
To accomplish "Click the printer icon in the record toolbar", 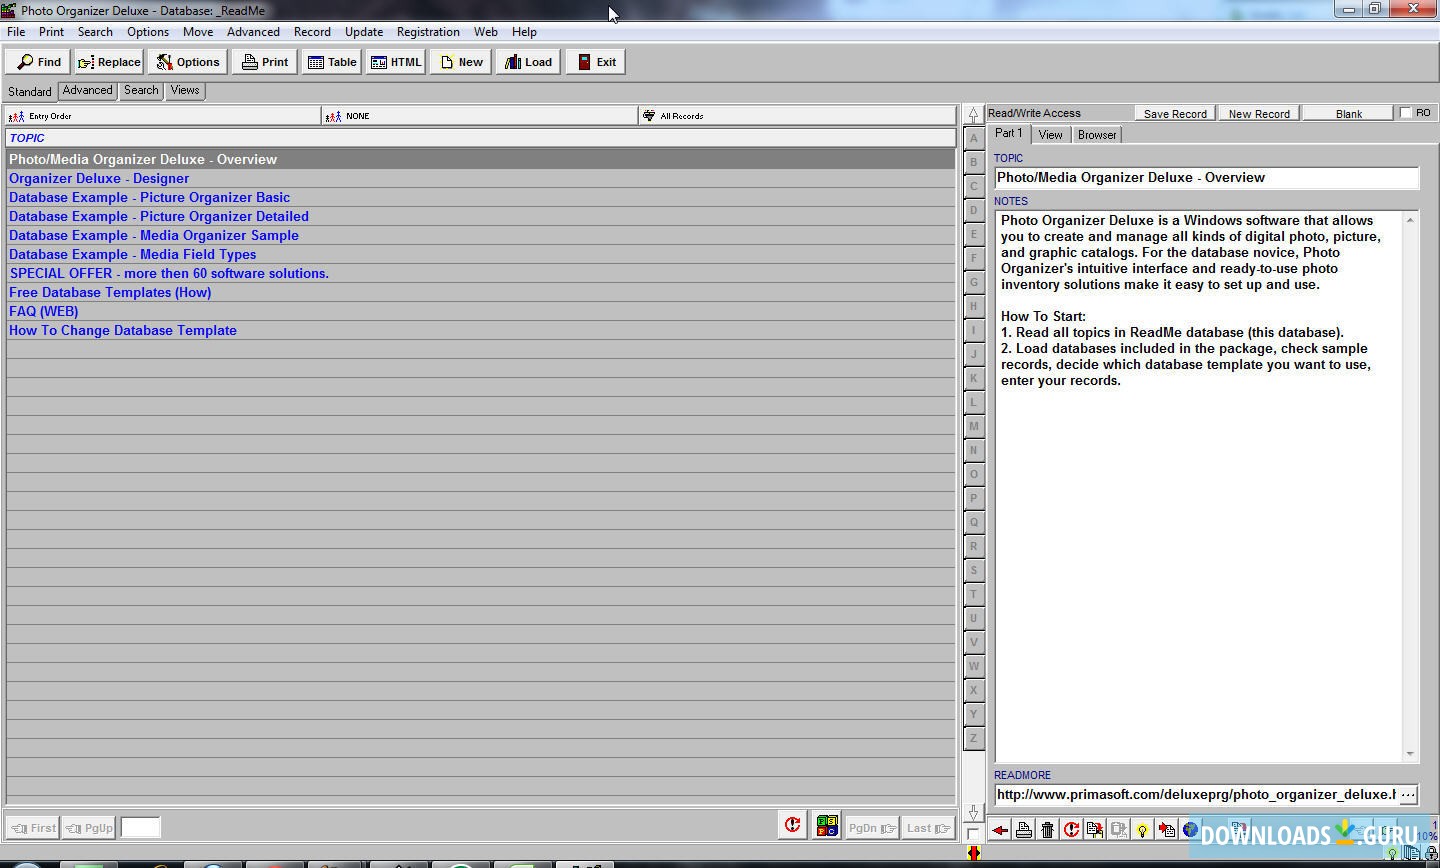I will click(x=1024, y=830).
